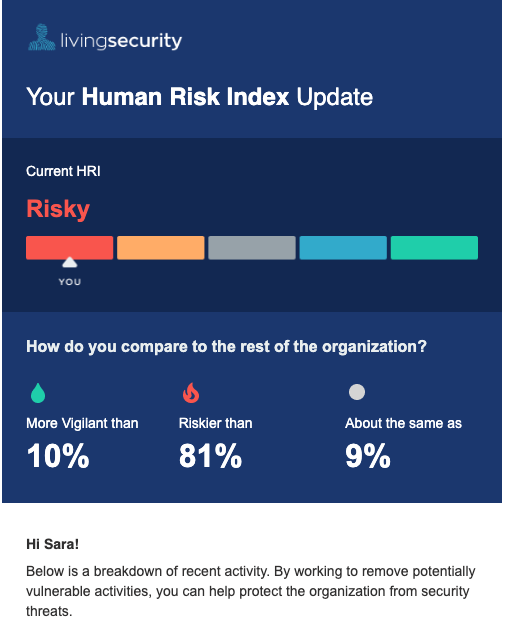Image resolution: width=506 pixels, height=629 pixels.
Task: Click the Human Risk Index Update heading
Action: click(x=199, y=97)
